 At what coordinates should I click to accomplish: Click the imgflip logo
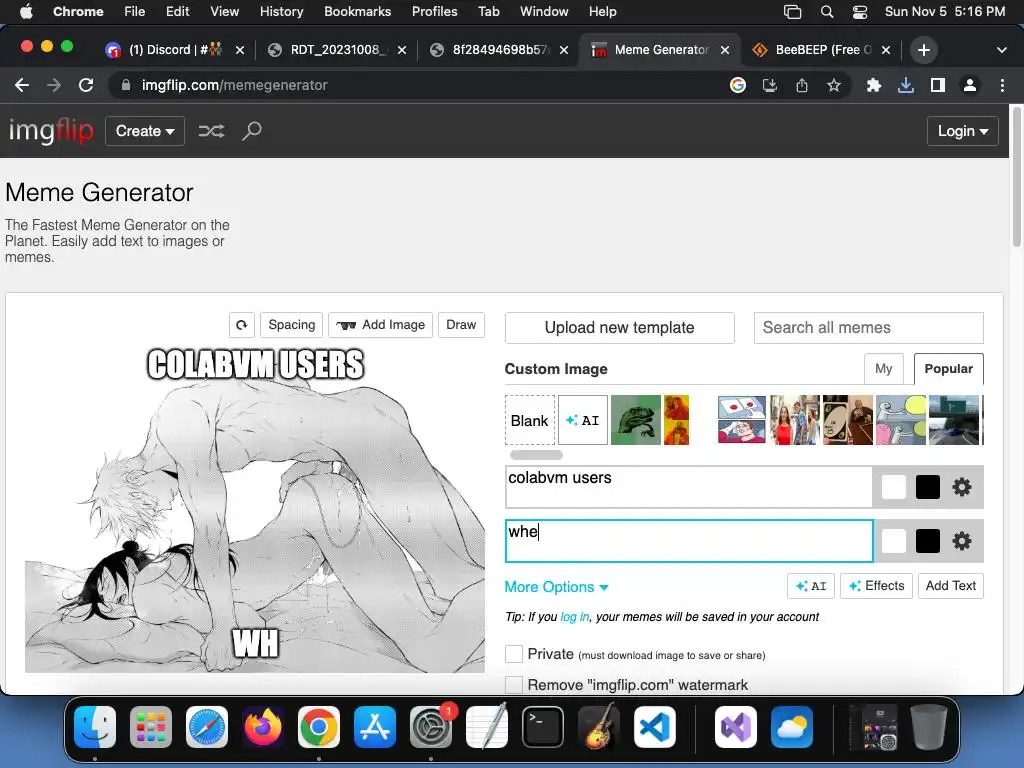(51, 131)
